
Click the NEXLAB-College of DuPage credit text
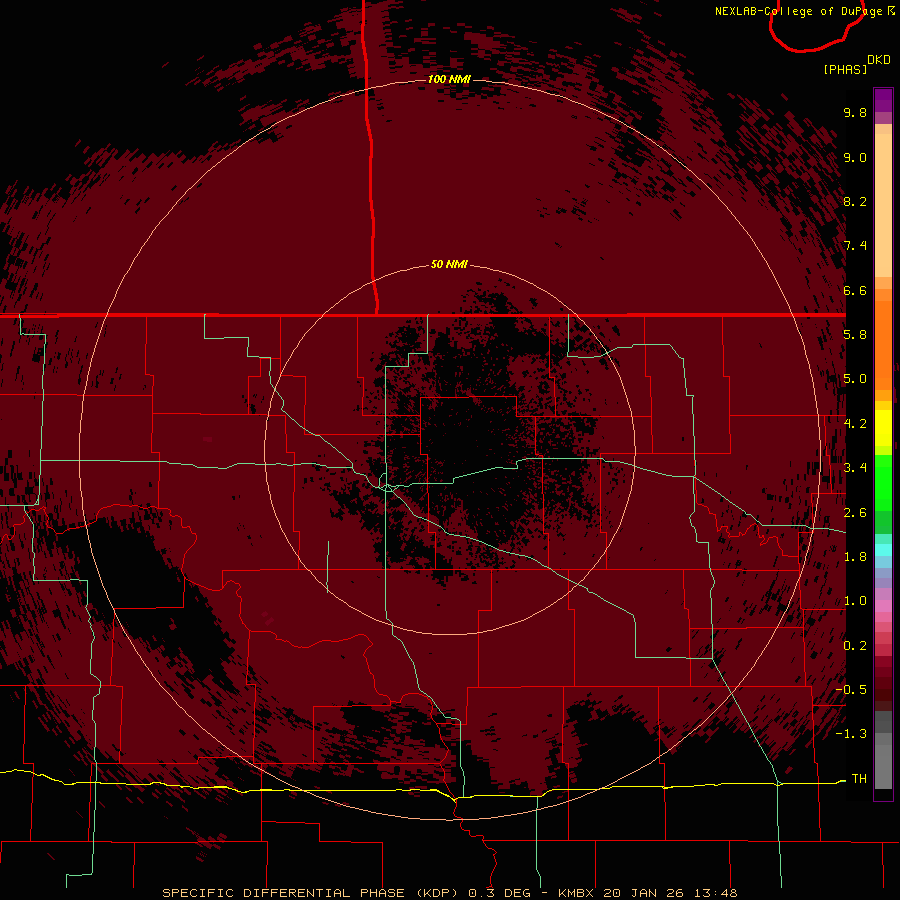(x=805, y=11)
